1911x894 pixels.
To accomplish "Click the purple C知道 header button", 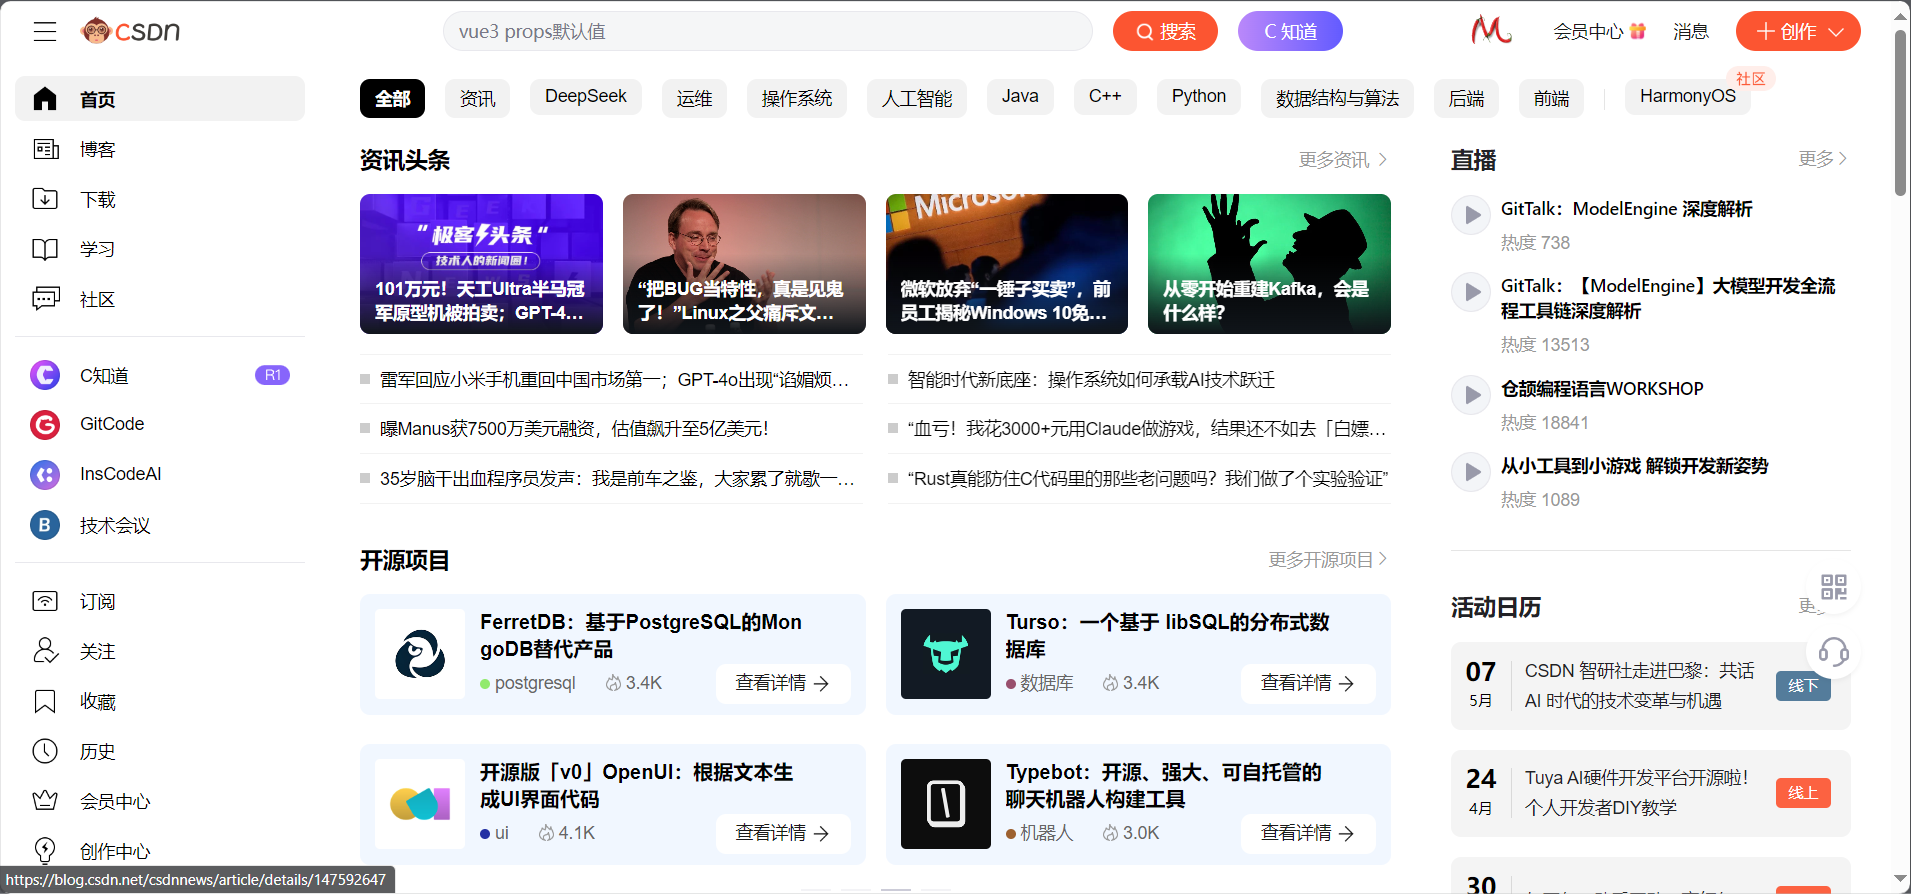I will (x=1290, y=31).
